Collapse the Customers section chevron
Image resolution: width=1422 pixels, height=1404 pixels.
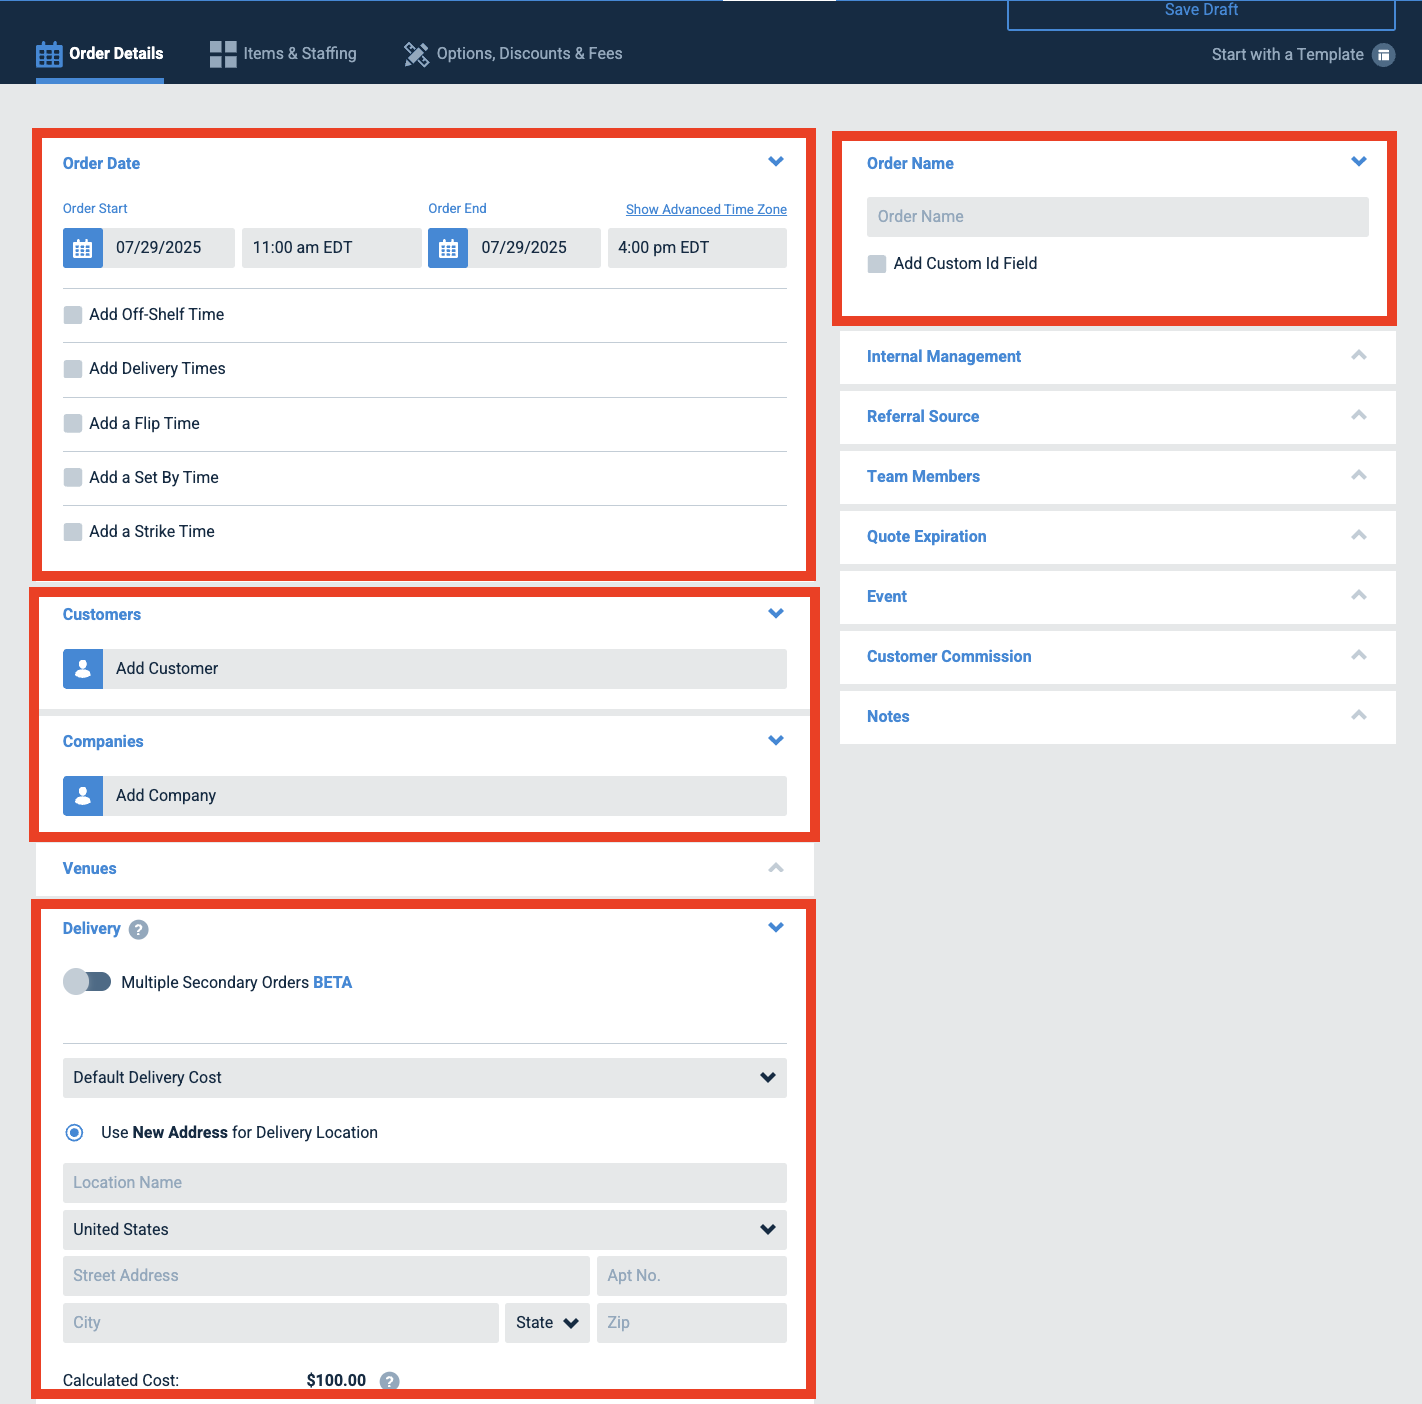click(776, 614)
